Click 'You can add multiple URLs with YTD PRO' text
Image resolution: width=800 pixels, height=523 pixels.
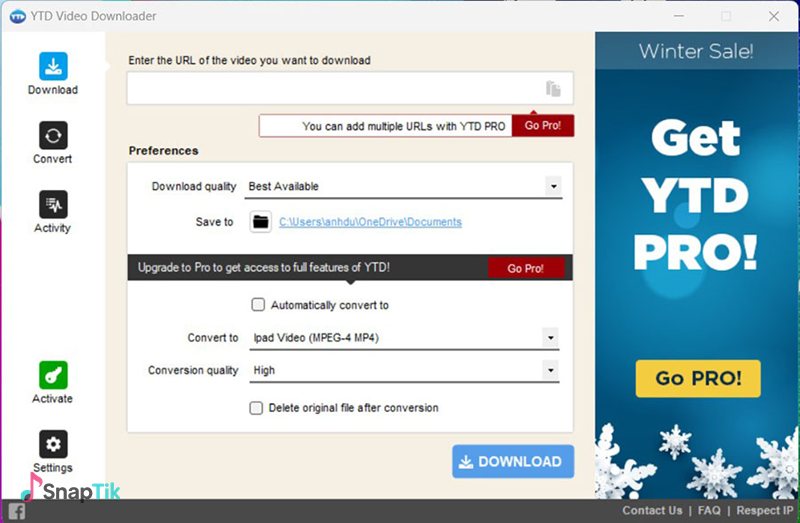pos(404,126)
